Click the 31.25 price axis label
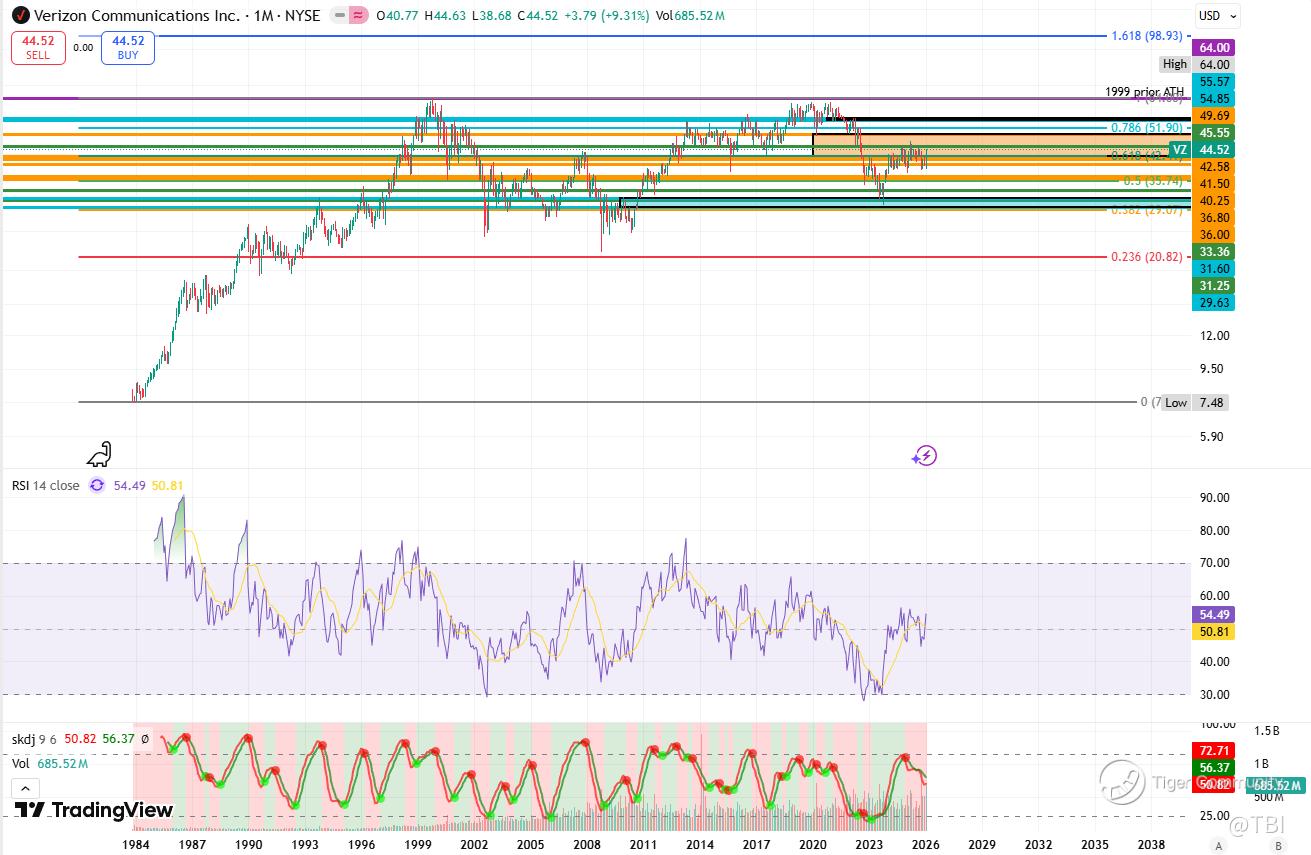The height and width of the screenshot is (855, 1311). click(1214, 285)
